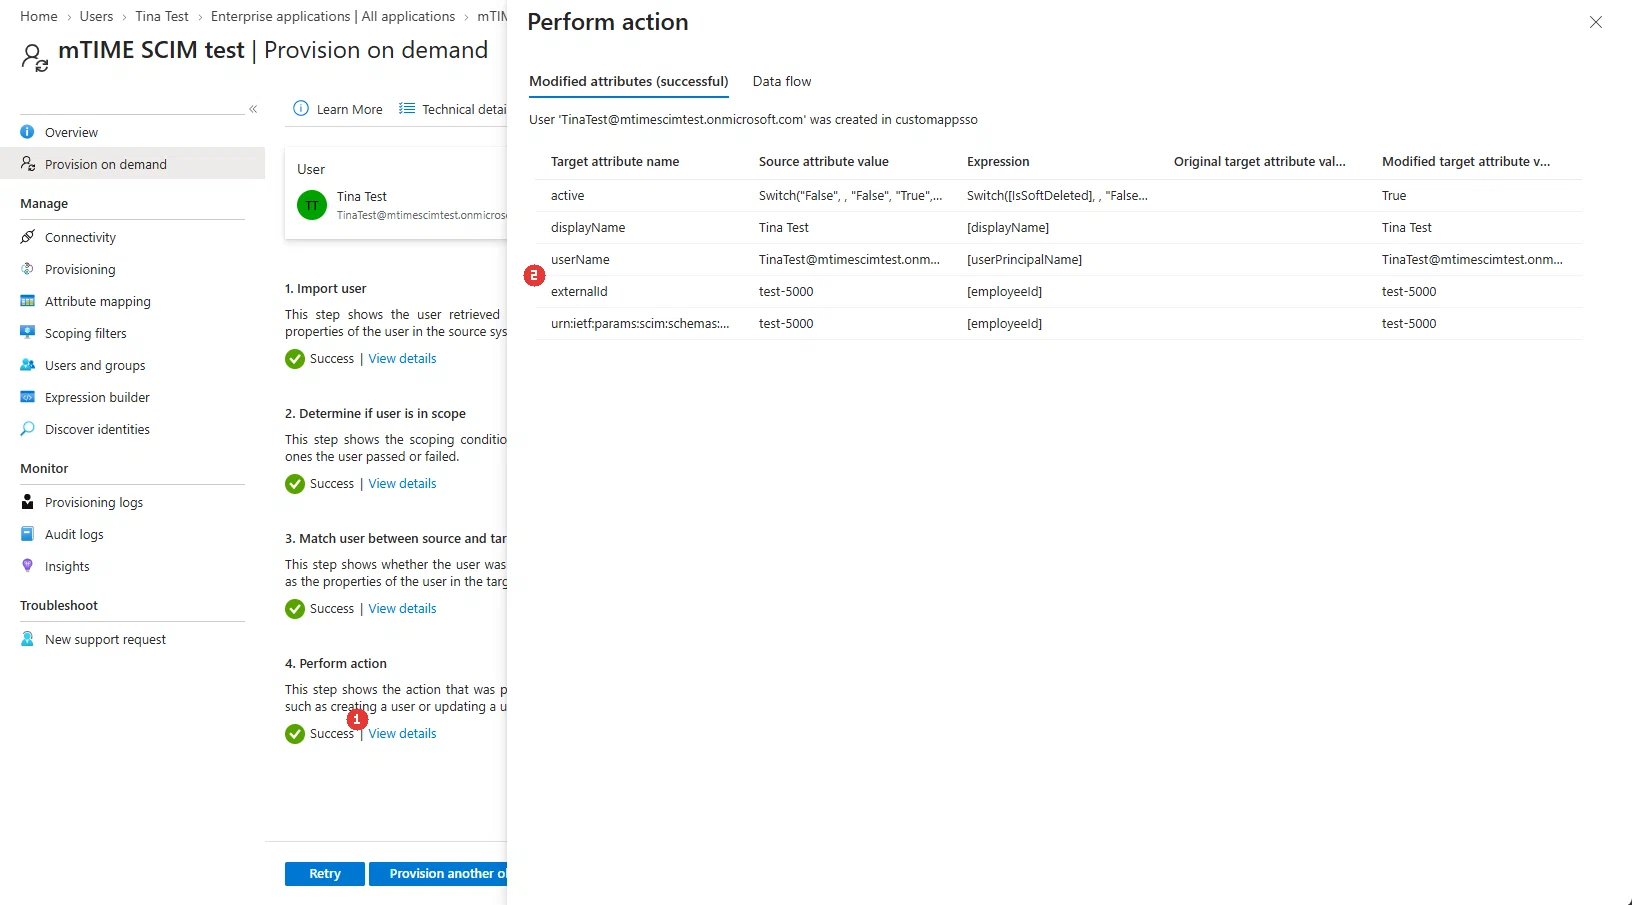This screenshot has width=1632, height=905.
Task: Click the Overview info icon in sidebar
Action: pos(27,132)
